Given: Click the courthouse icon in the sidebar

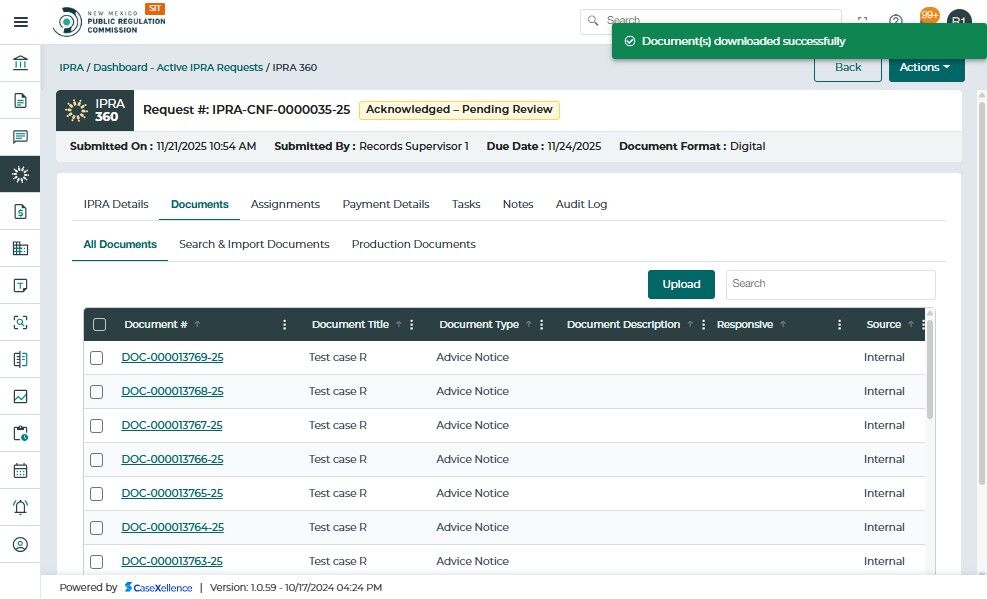Looking at the screenshot, I should (20, 64).
